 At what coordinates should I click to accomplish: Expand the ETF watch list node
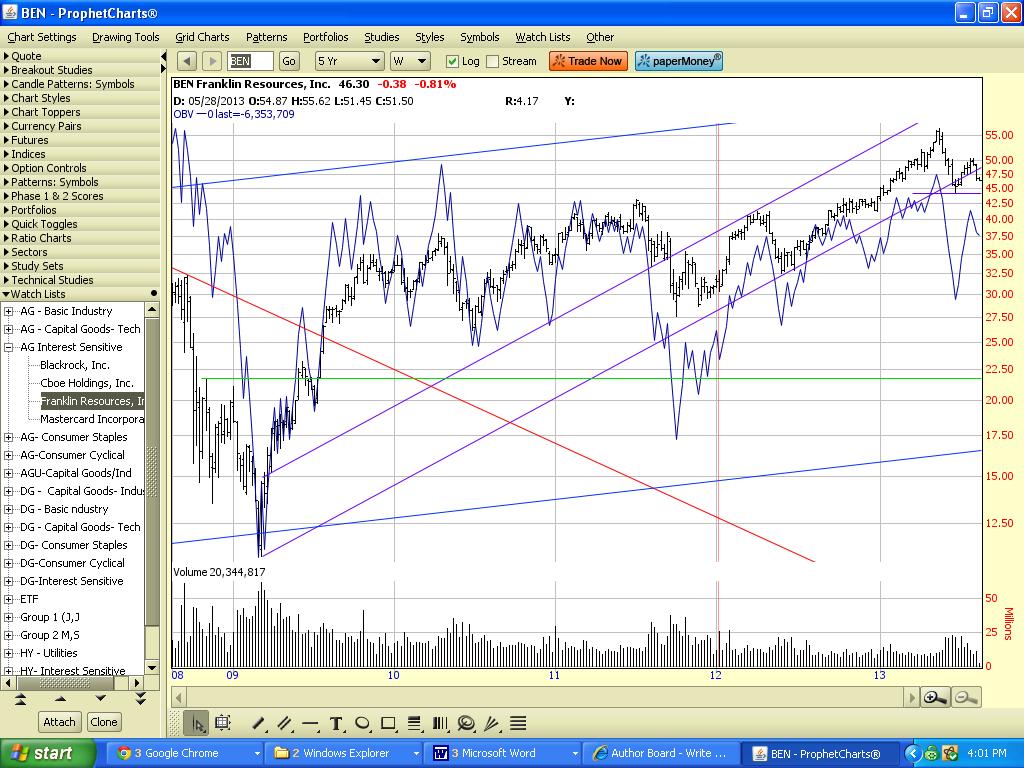pyautogui.click(x=8, y=600)
